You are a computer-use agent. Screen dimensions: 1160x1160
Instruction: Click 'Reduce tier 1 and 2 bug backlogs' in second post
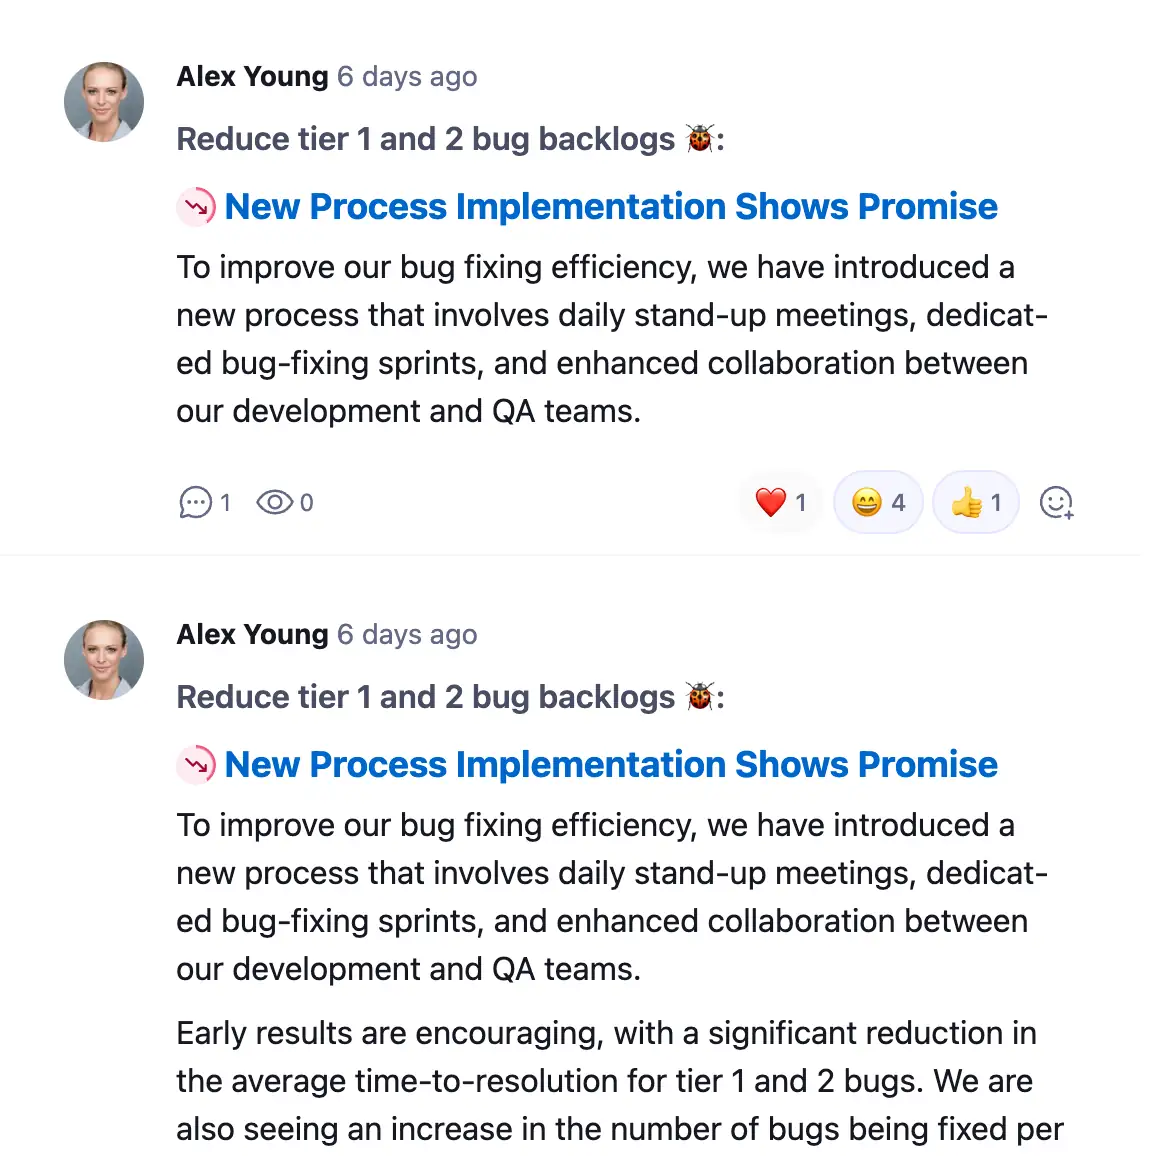[x=425, y=697]
